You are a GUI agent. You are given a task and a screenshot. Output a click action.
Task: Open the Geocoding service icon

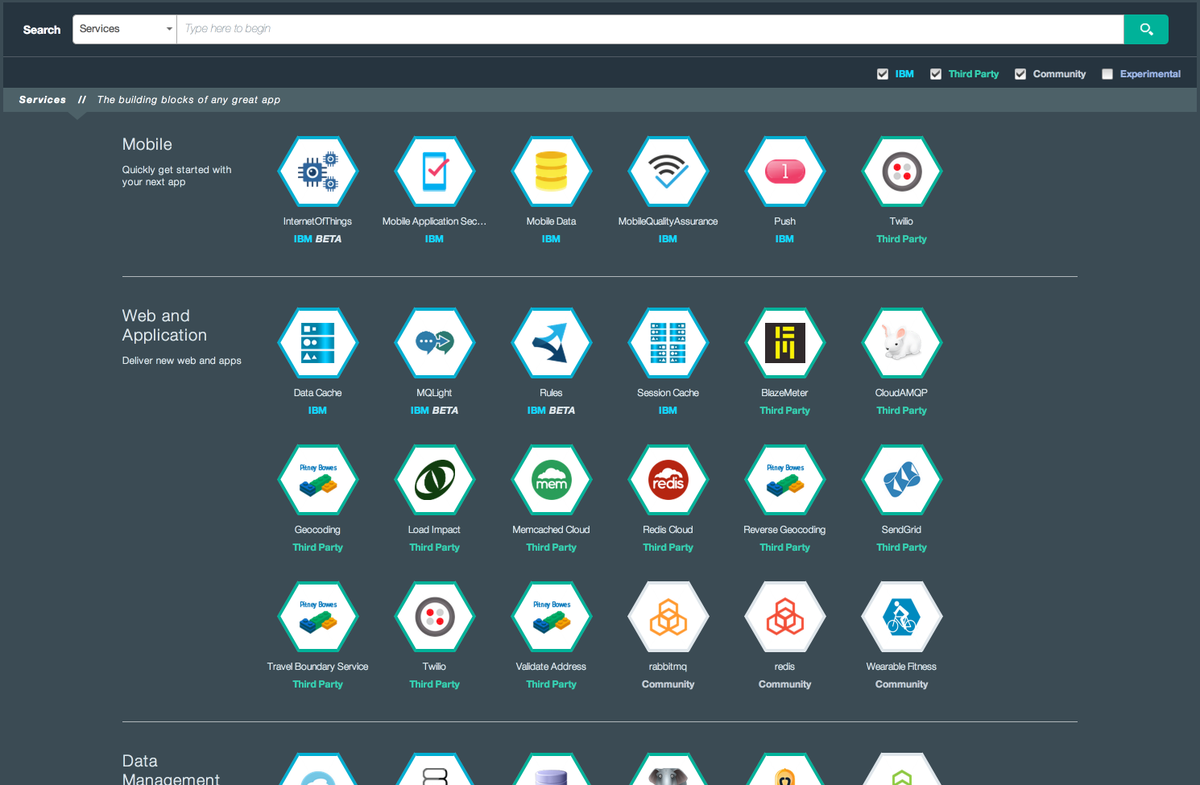(318, 480)
